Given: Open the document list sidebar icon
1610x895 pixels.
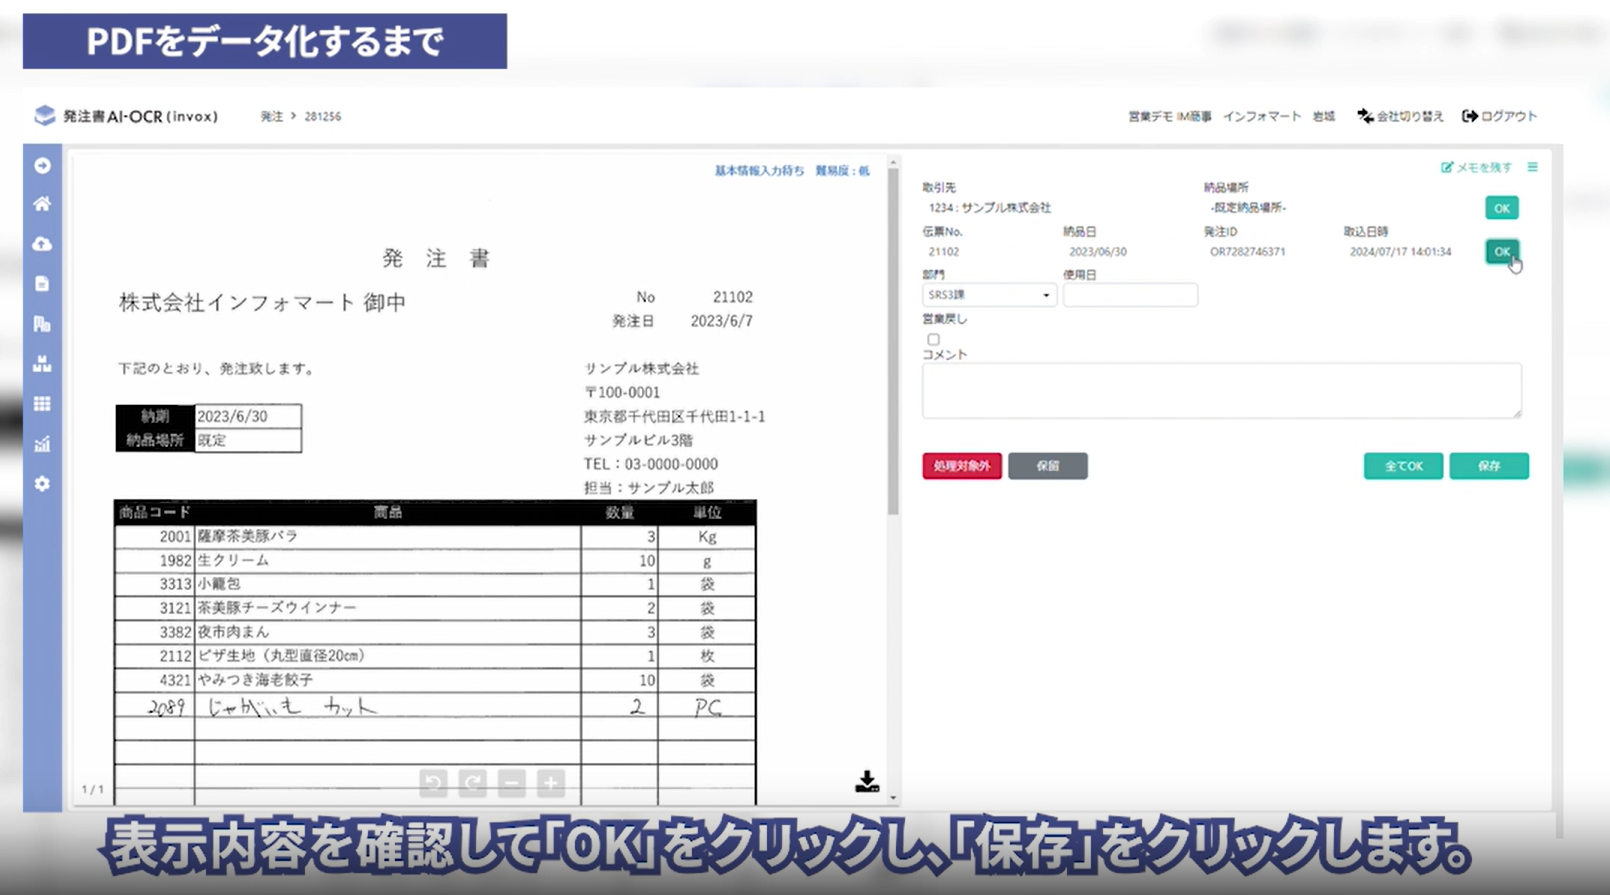Looking at the screenshot, I should [42, 284].
